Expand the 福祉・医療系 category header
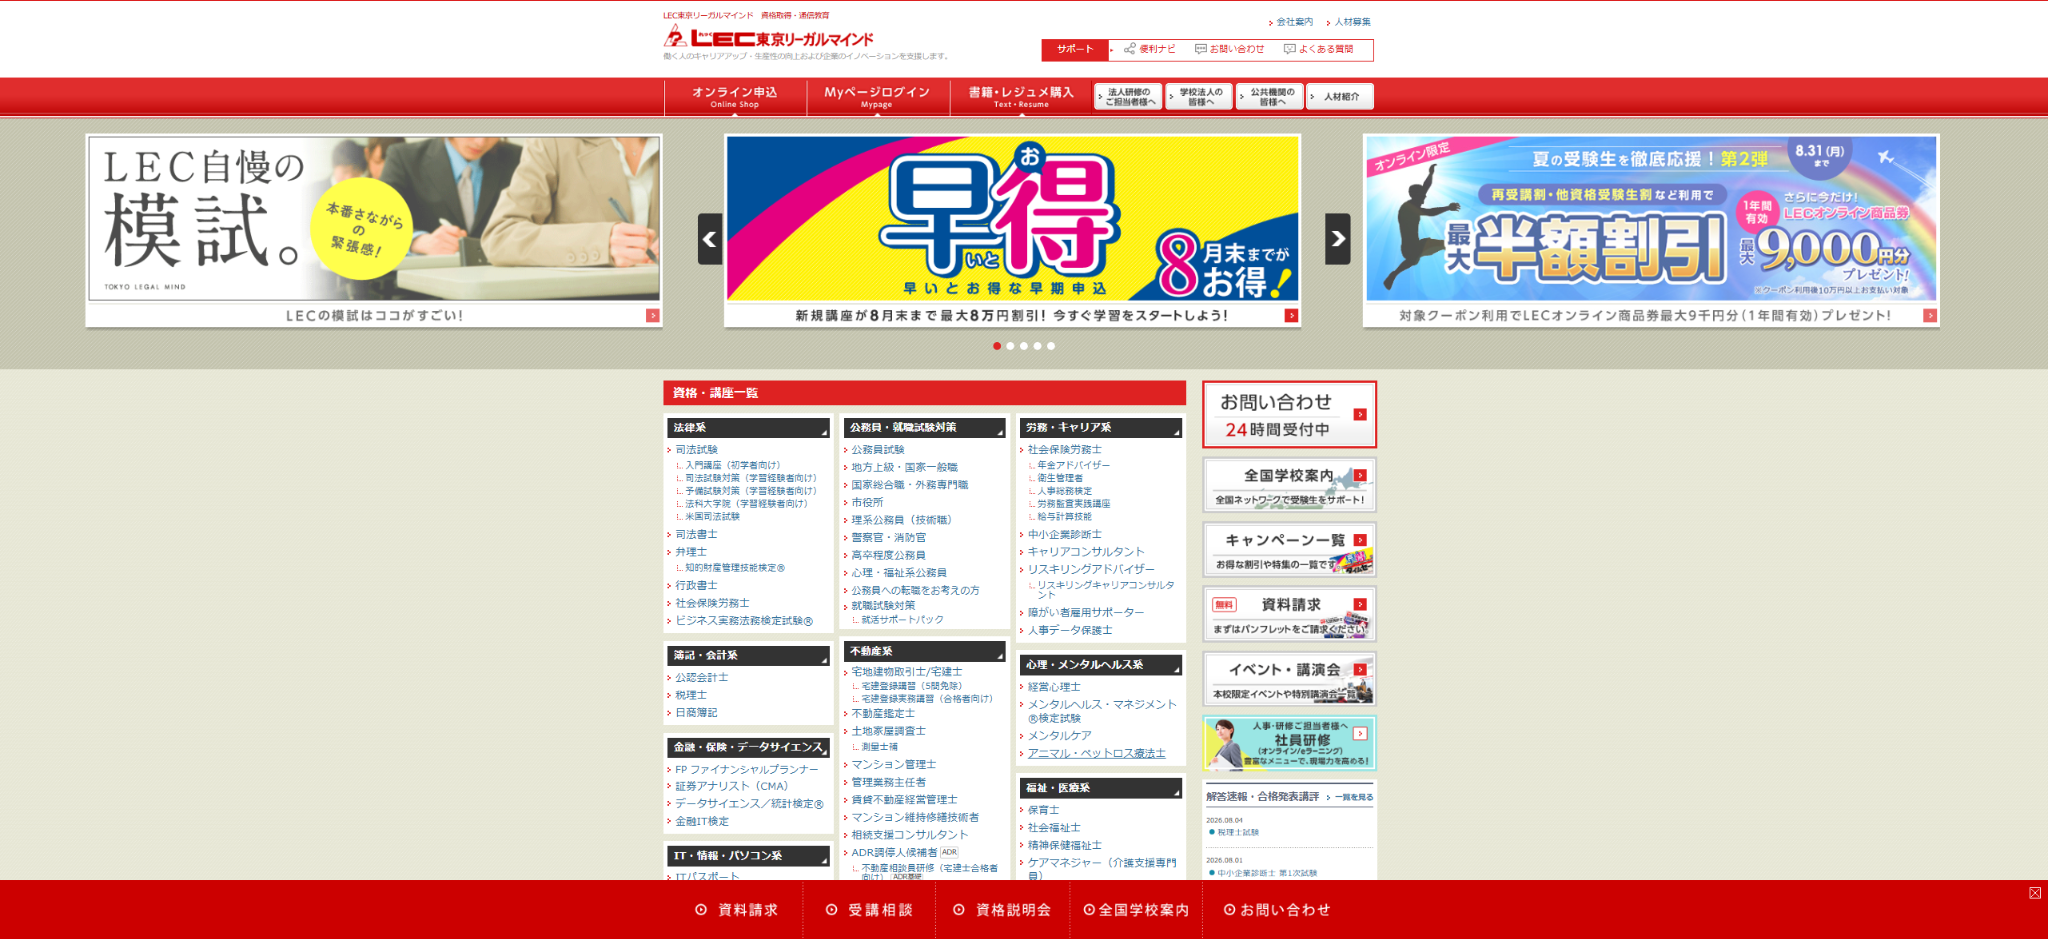 (1101, 789)
